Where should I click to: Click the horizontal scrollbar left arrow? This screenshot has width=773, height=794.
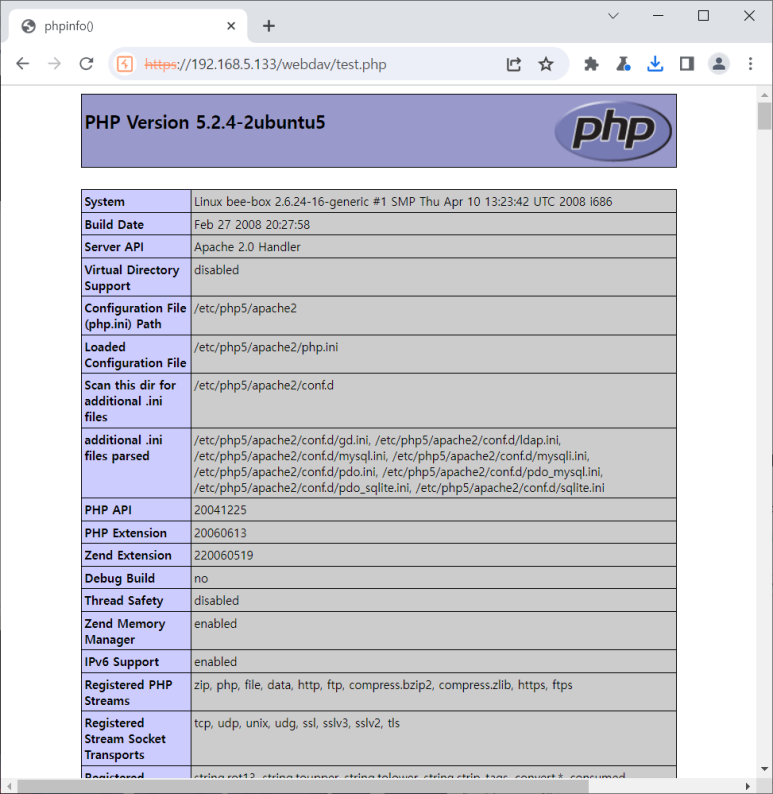point(9,786)
